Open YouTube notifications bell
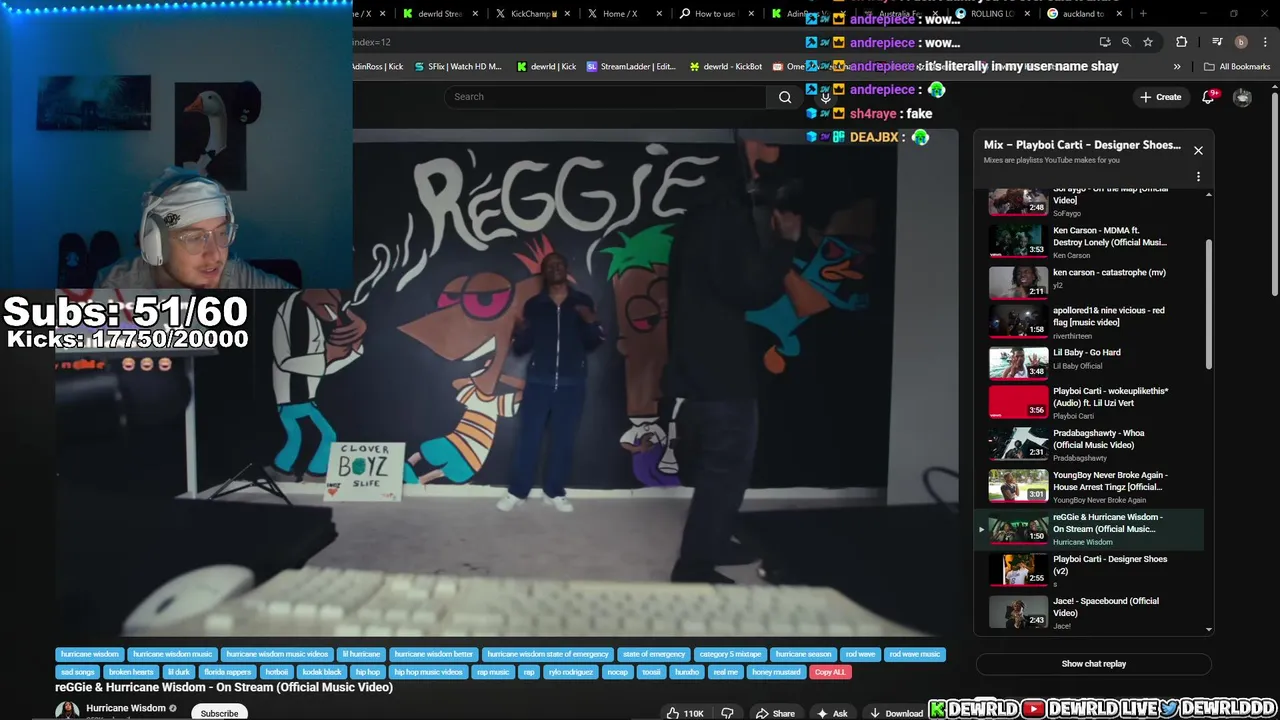 pyautogui.click(x=1208, y=97)
